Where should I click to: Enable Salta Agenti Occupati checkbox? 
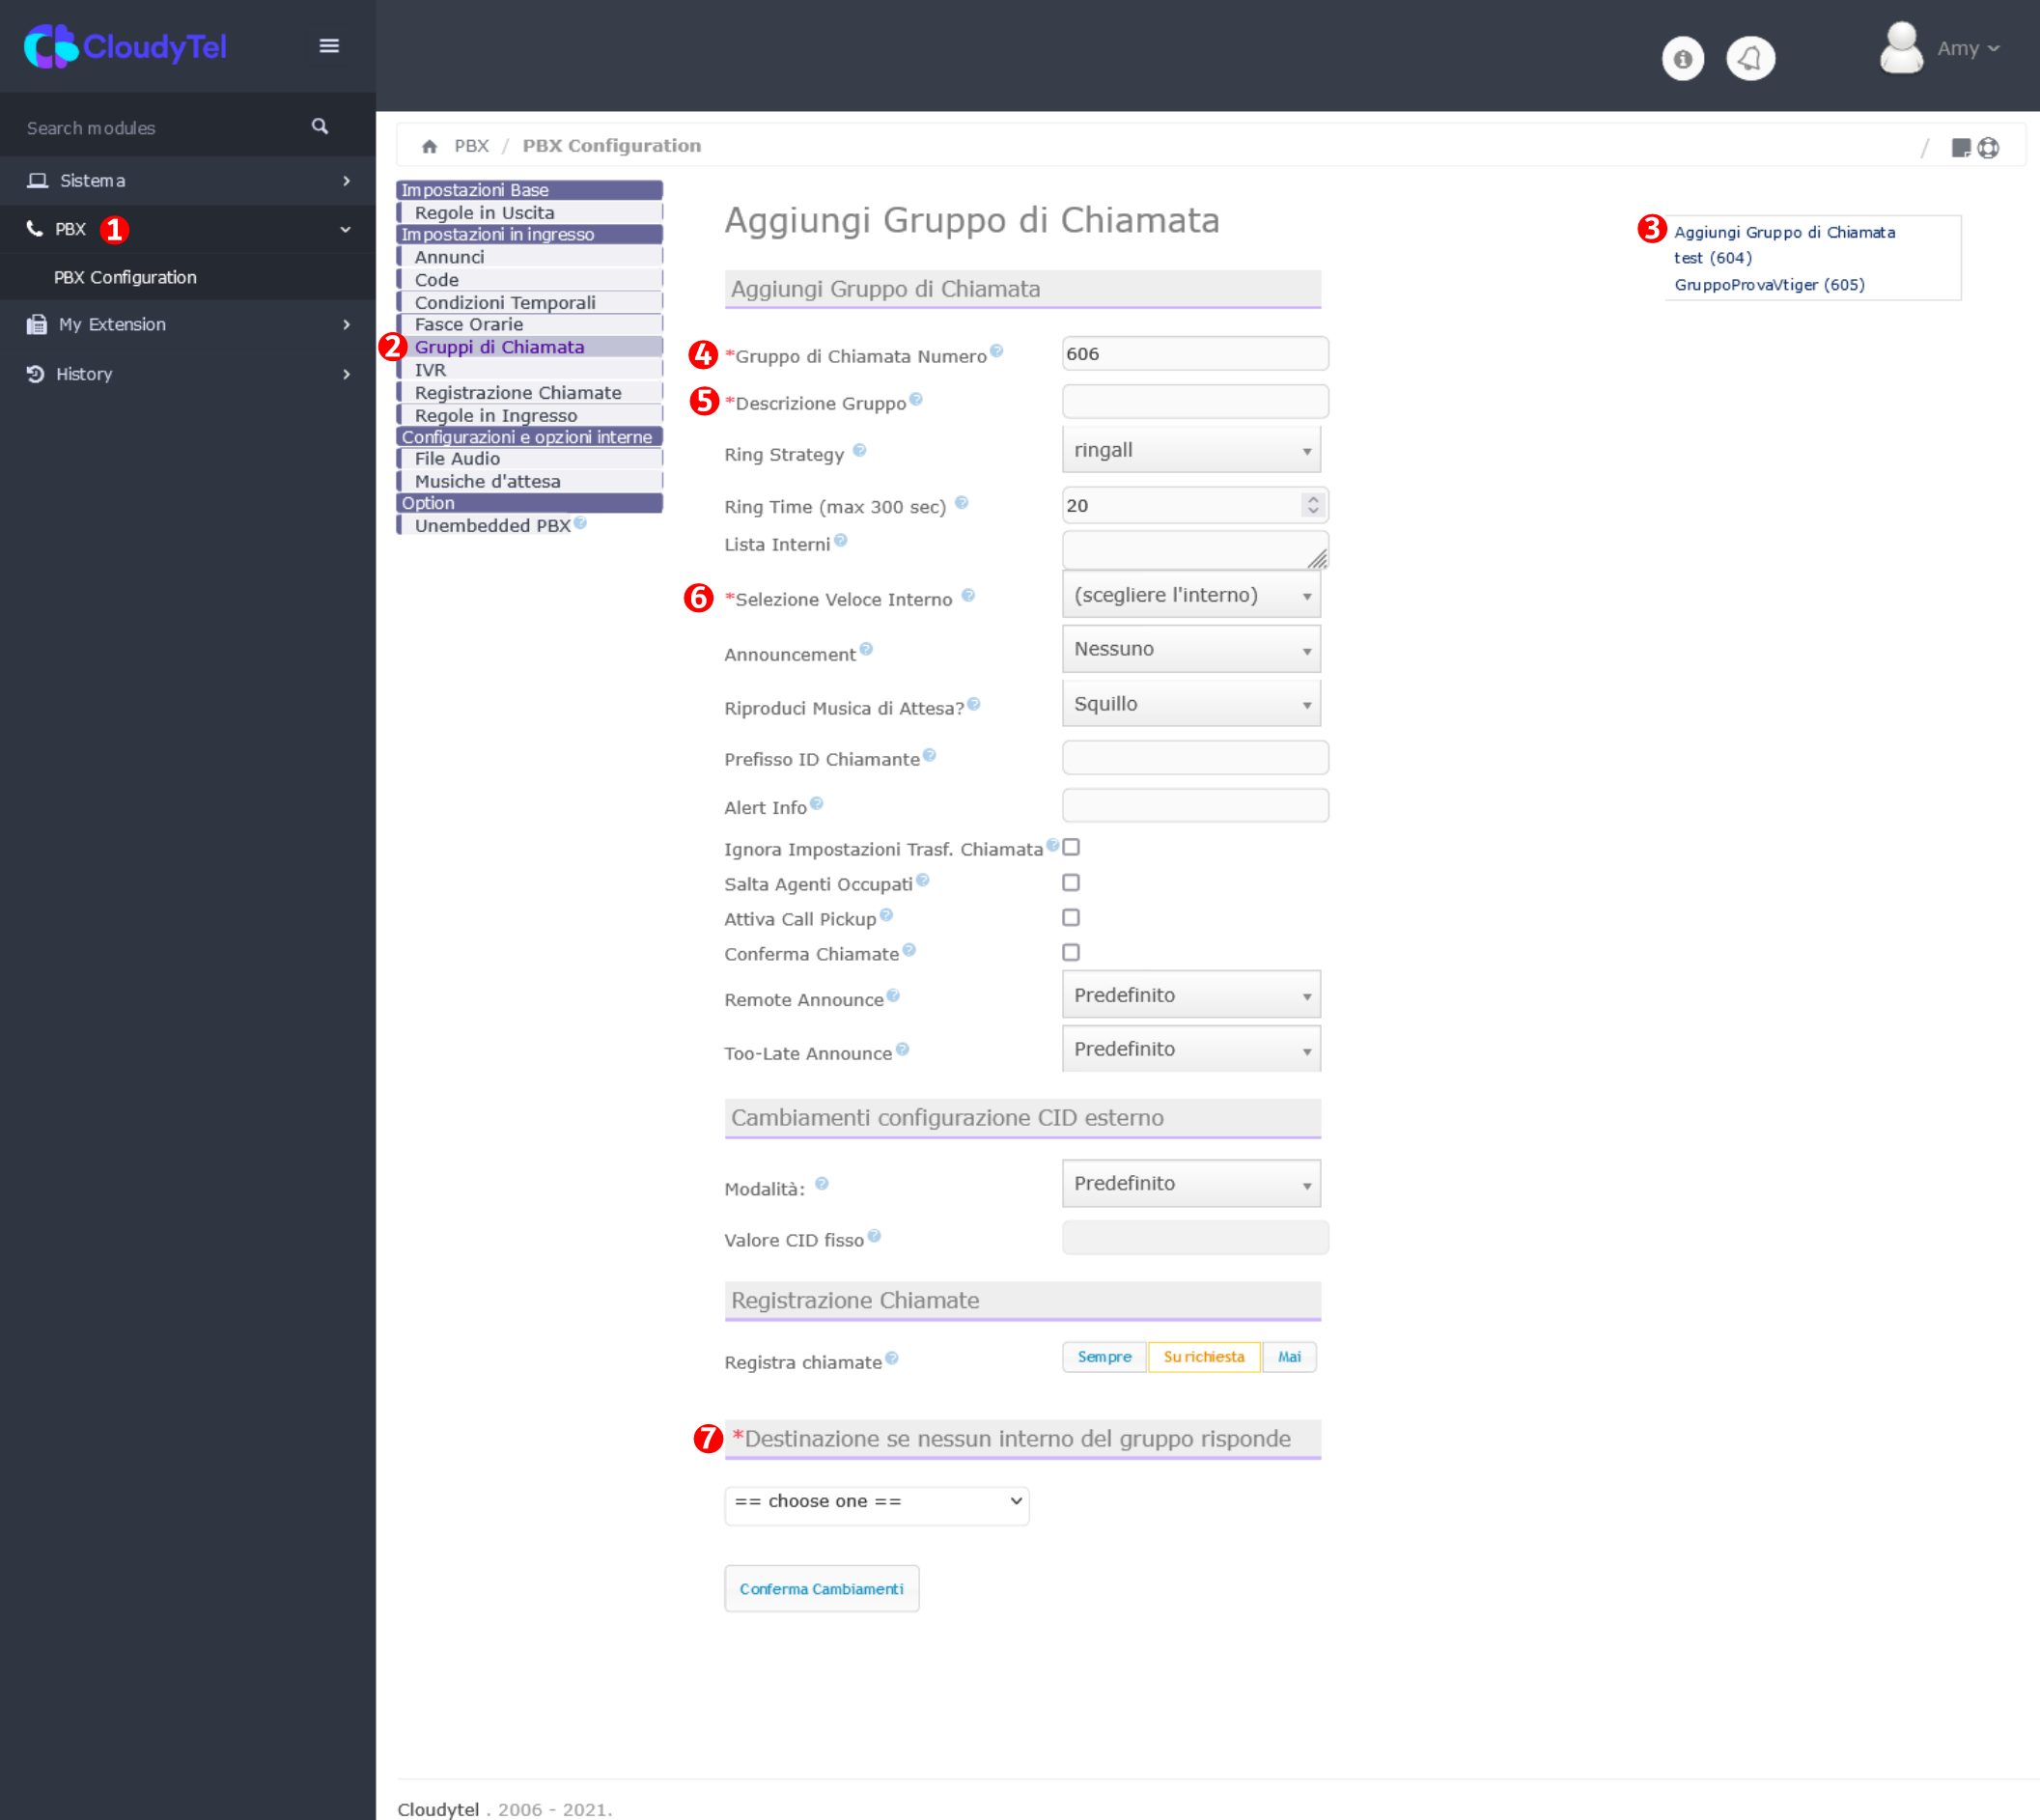(1071, 883)
